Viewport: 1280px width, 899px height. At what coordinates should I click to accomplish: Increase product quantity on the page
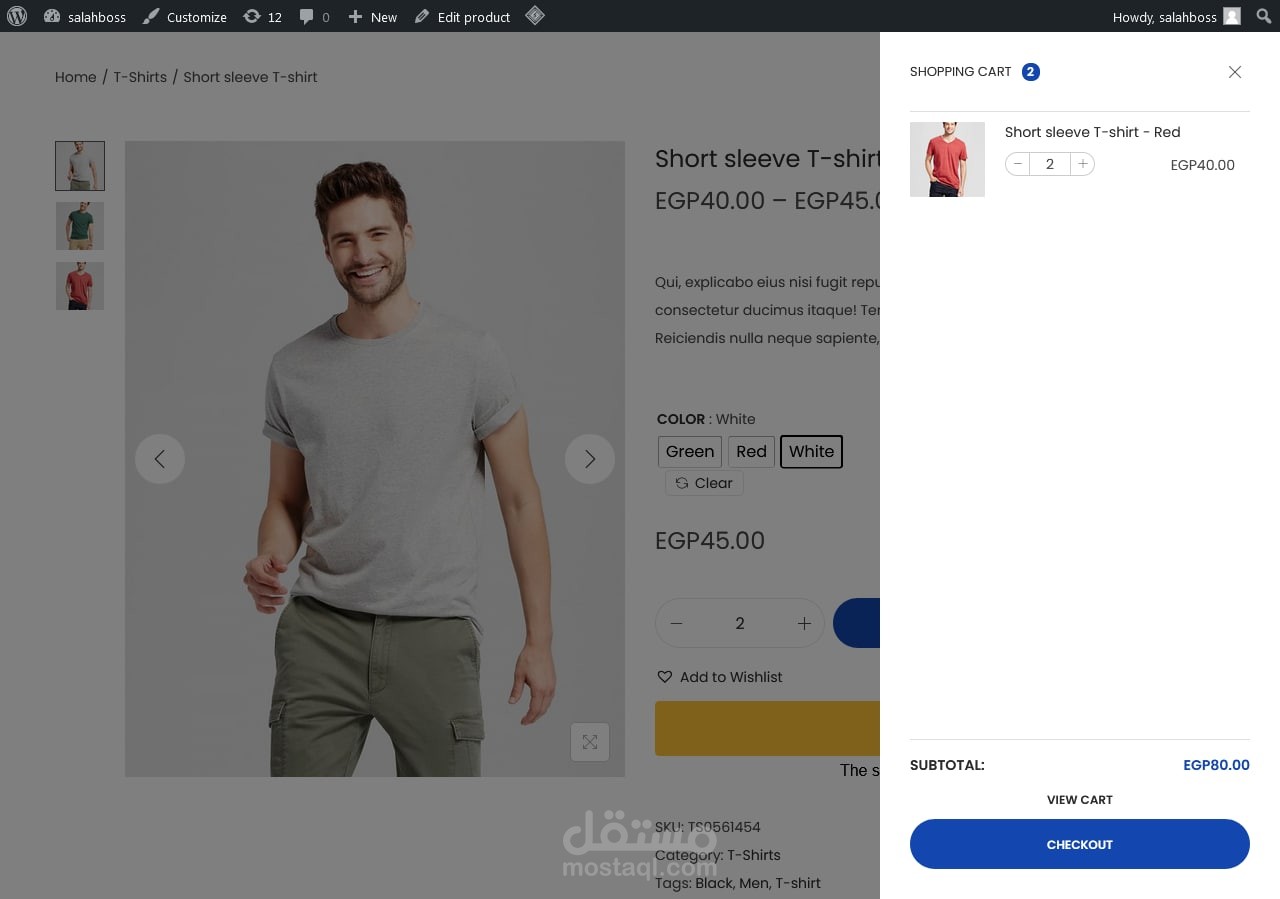click(804, 624)
